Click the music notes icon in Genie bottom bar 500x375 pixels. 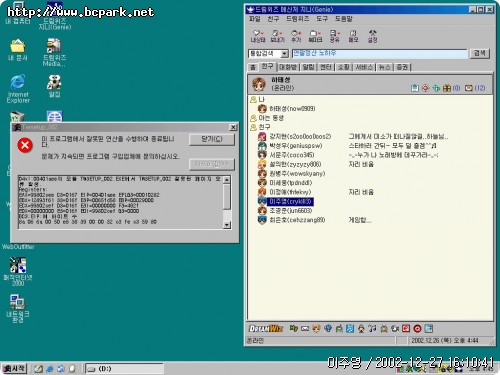(372, 329)
